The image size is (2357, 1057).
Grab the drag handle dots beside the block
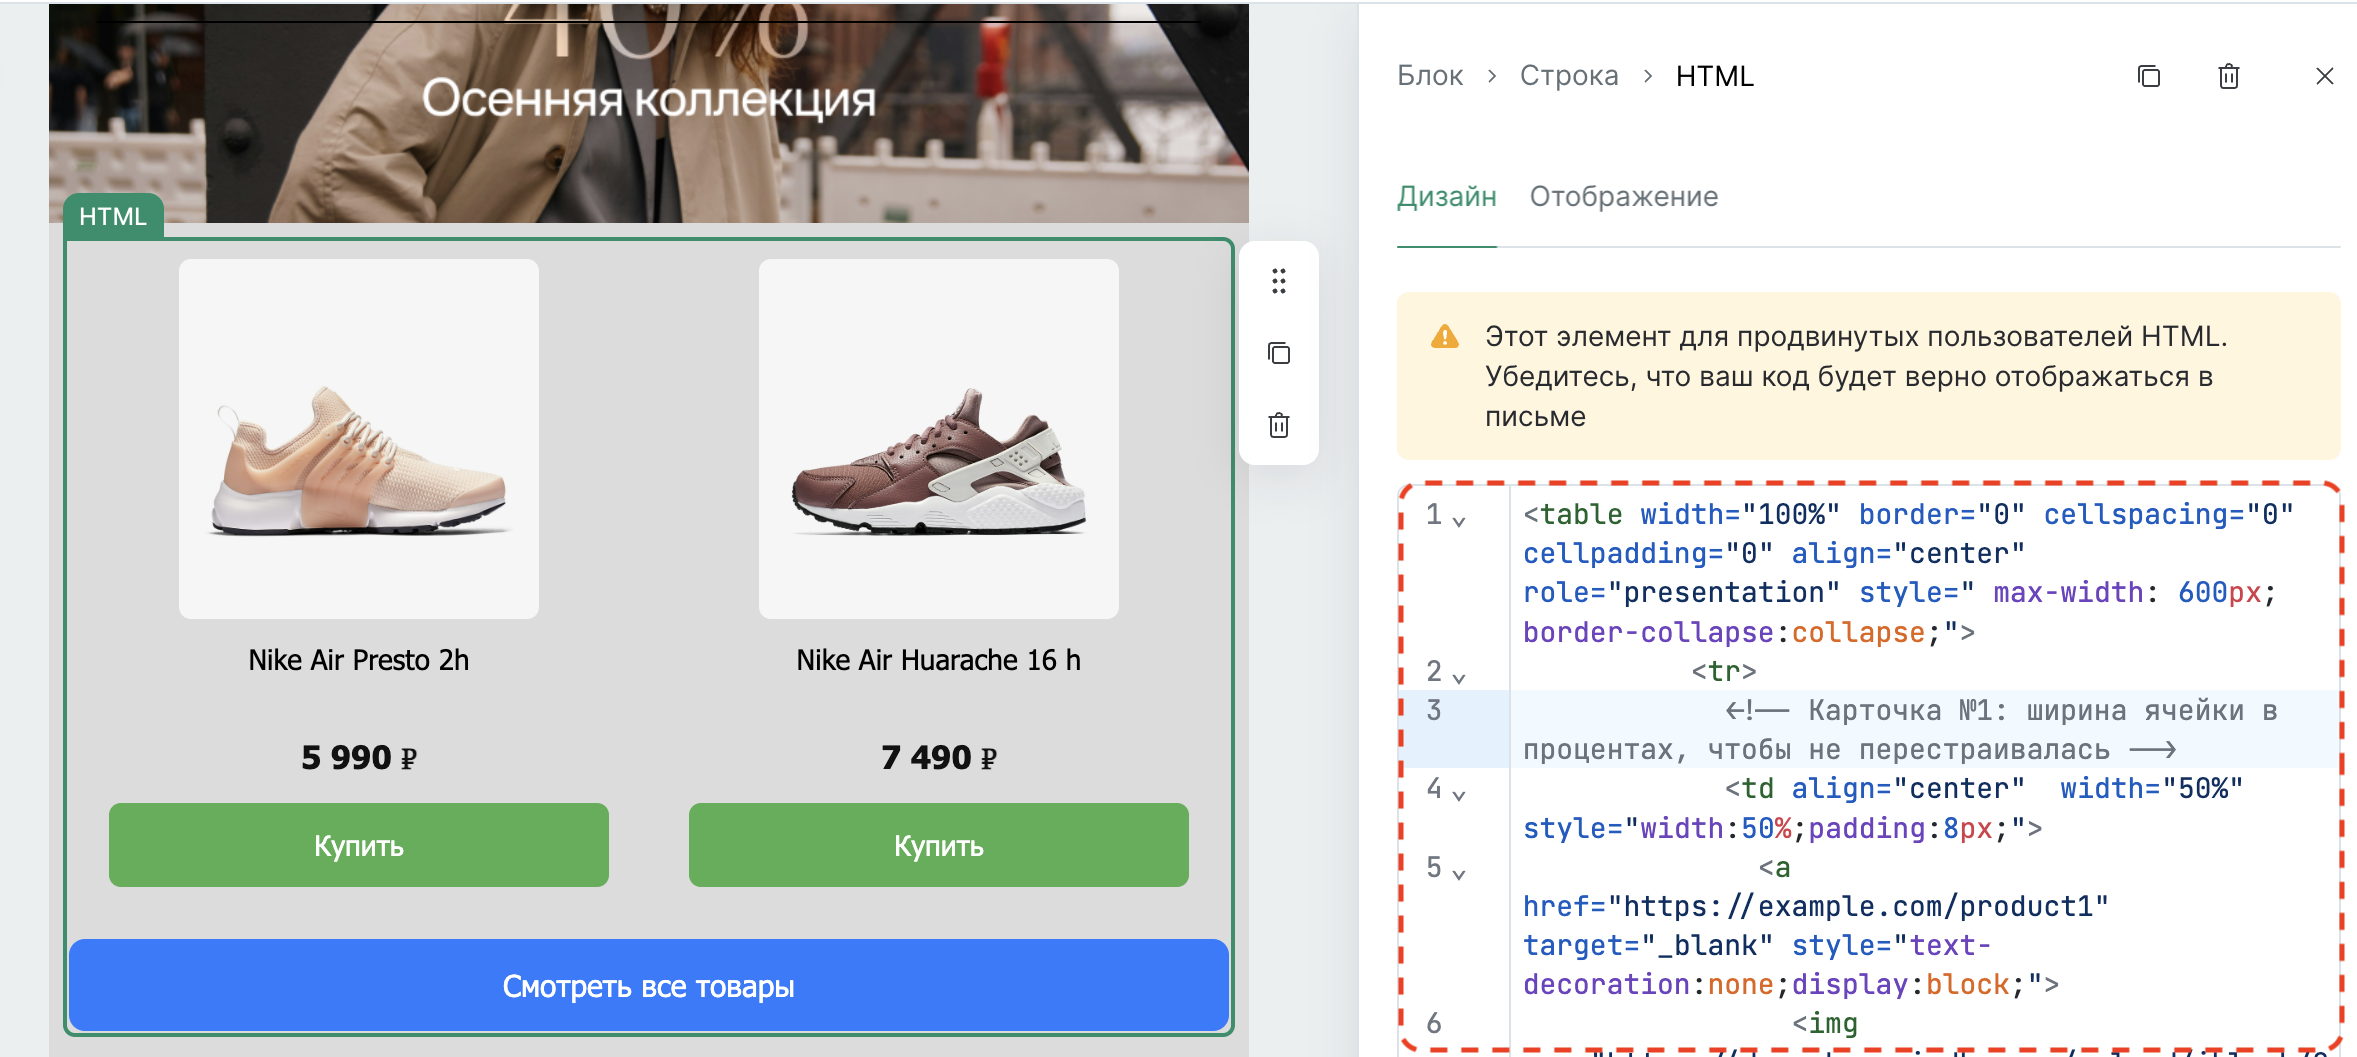tap(1279, 281)
